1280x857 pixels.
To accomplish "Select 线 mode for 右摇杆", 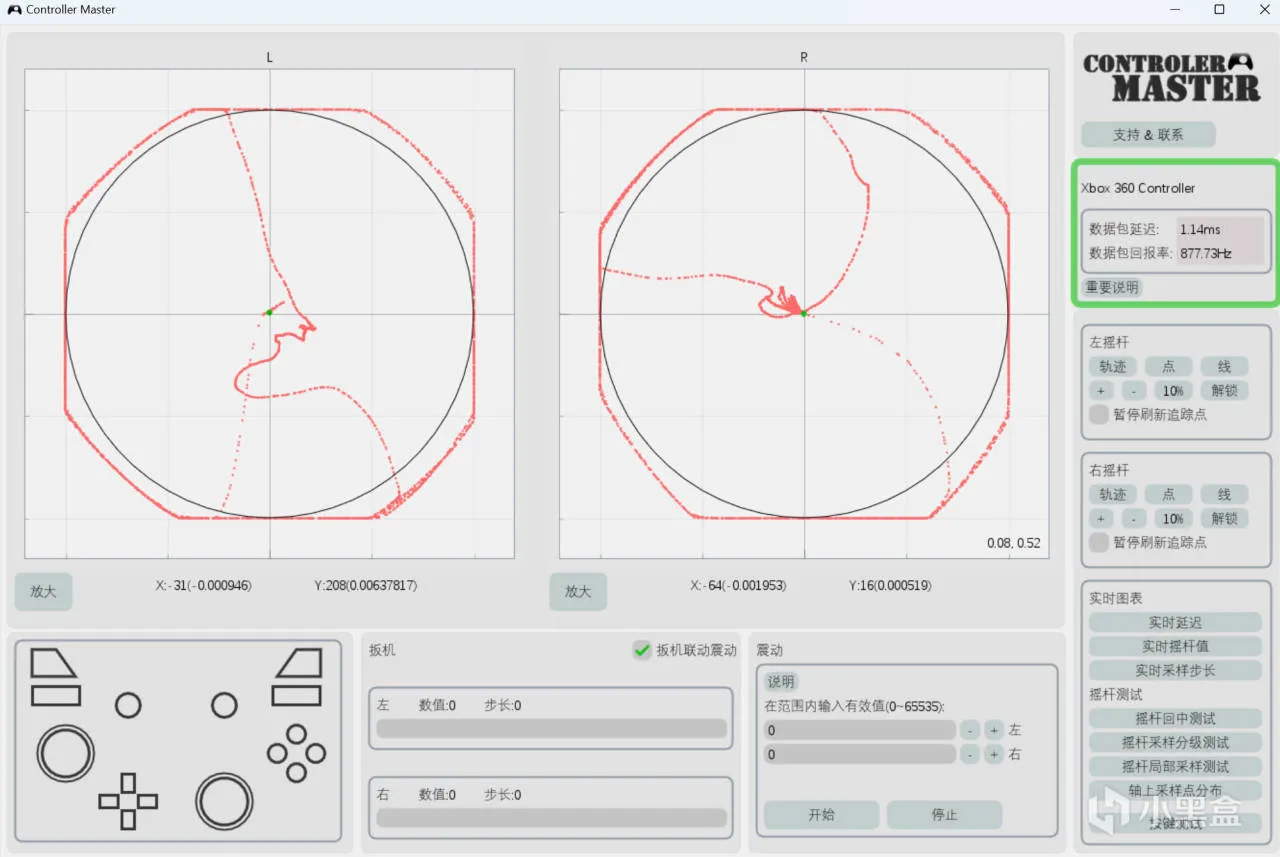I will coord(1224,495).
